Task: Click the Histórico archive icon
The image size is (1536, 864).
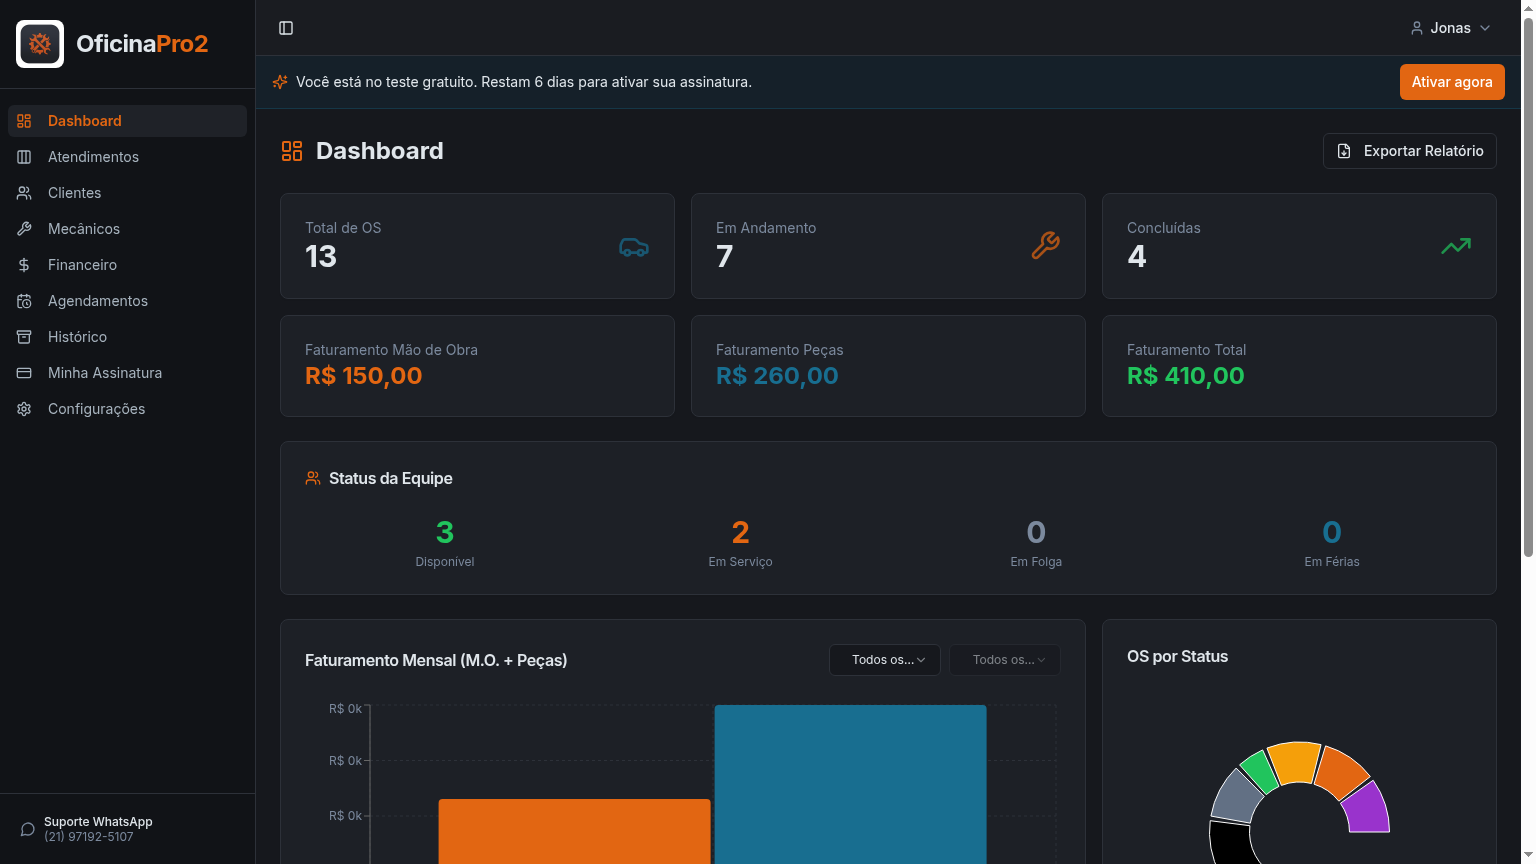Action: [24, 337]
